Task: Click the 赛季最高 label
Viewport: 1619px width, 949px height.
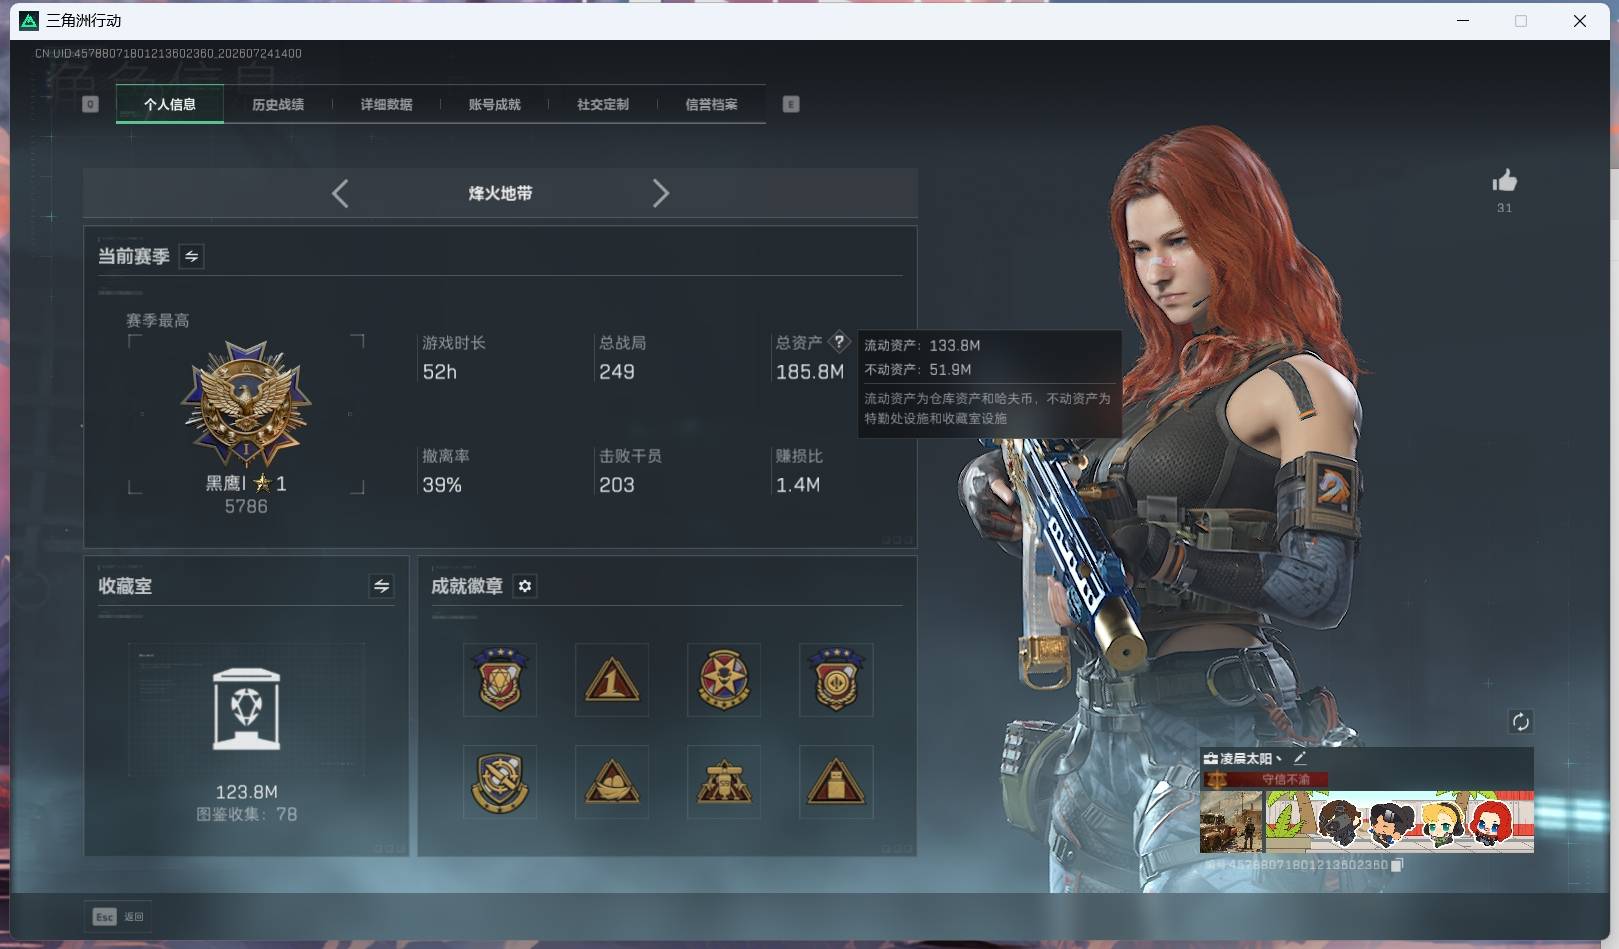Action: (157, 320)
